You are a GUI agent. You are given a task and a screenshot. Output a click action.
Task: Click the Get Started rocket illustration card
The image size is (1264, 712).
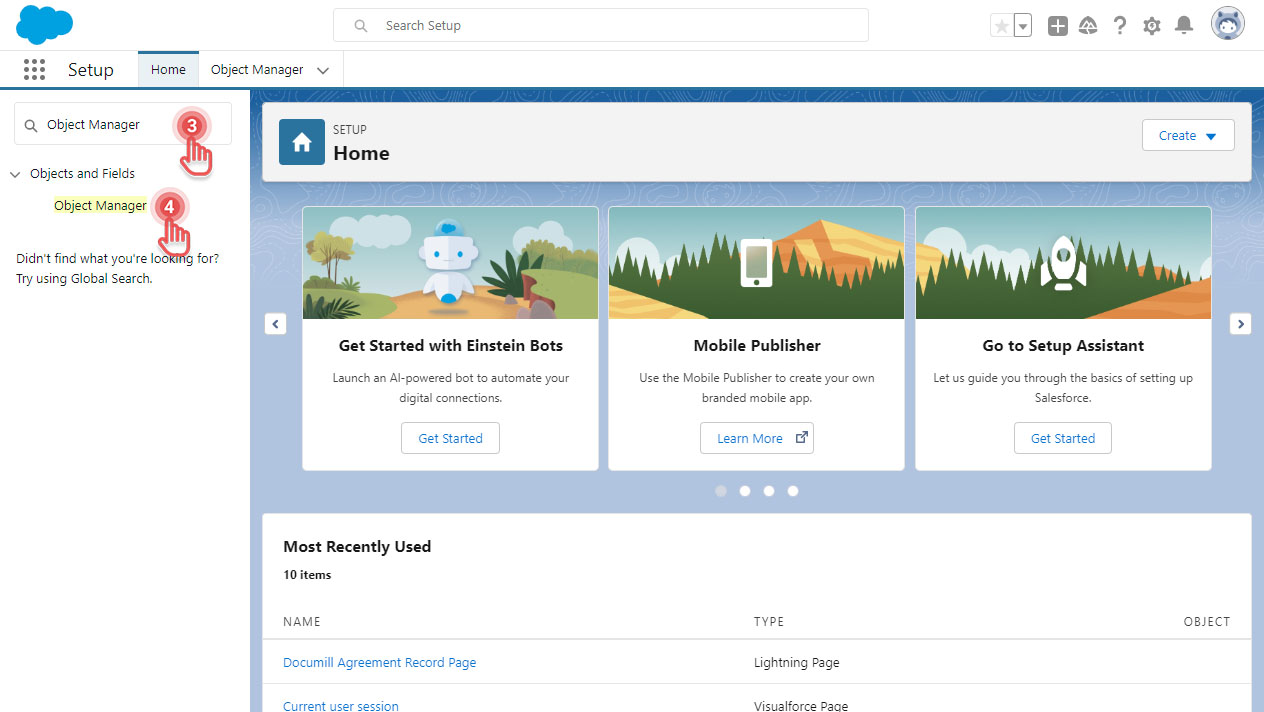(x=1062, y=262)
